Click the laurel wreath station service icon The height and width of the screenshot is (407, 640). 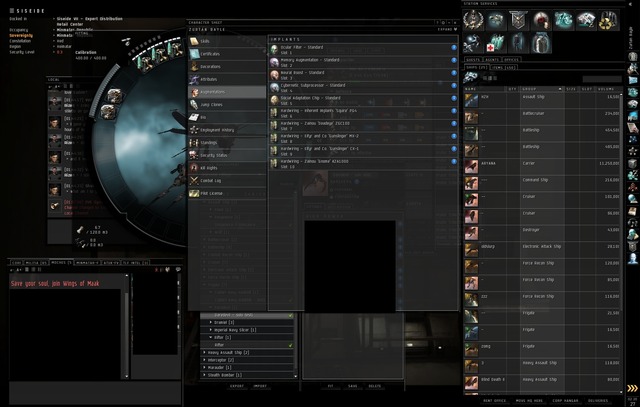click(x=473, y=20)
